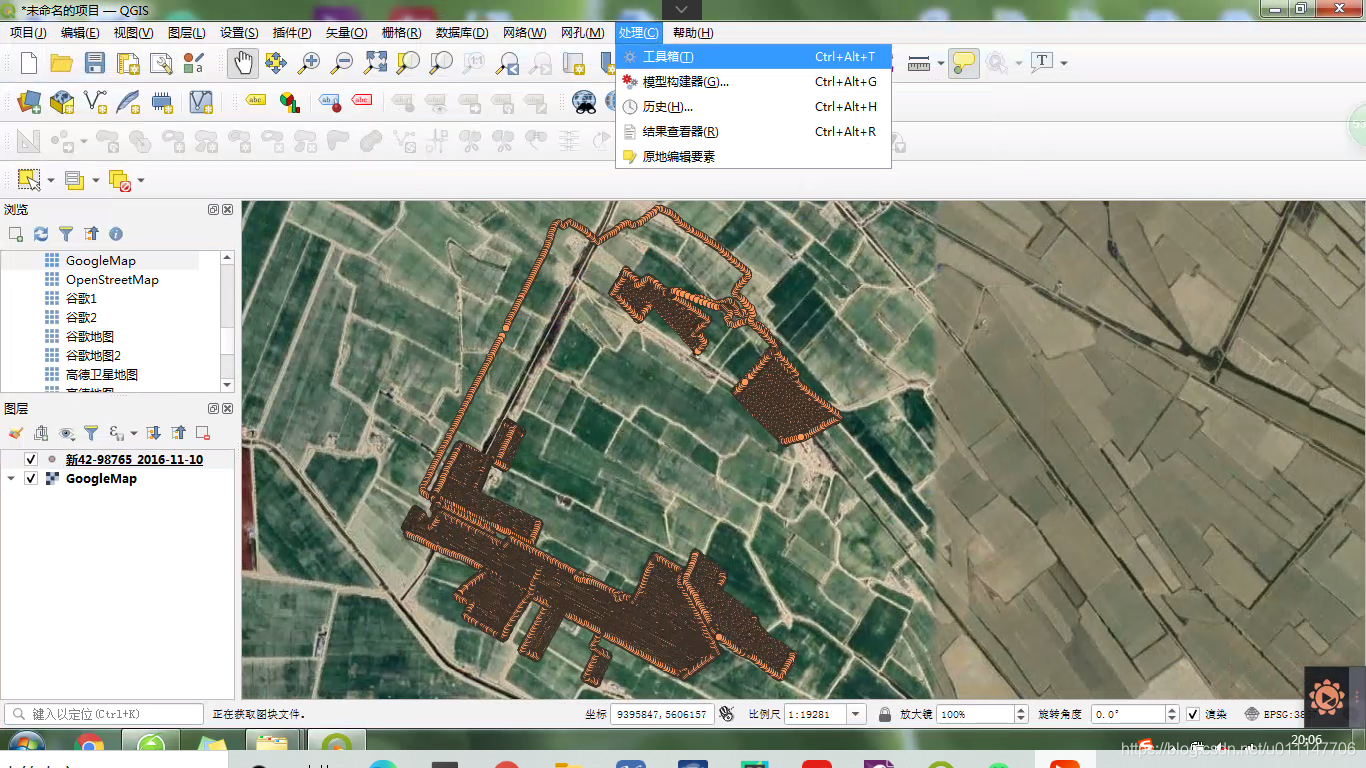Create a new project with the blank page icon
The width and height of the screenshot is (1366, 768).
(x=28, y=63)
